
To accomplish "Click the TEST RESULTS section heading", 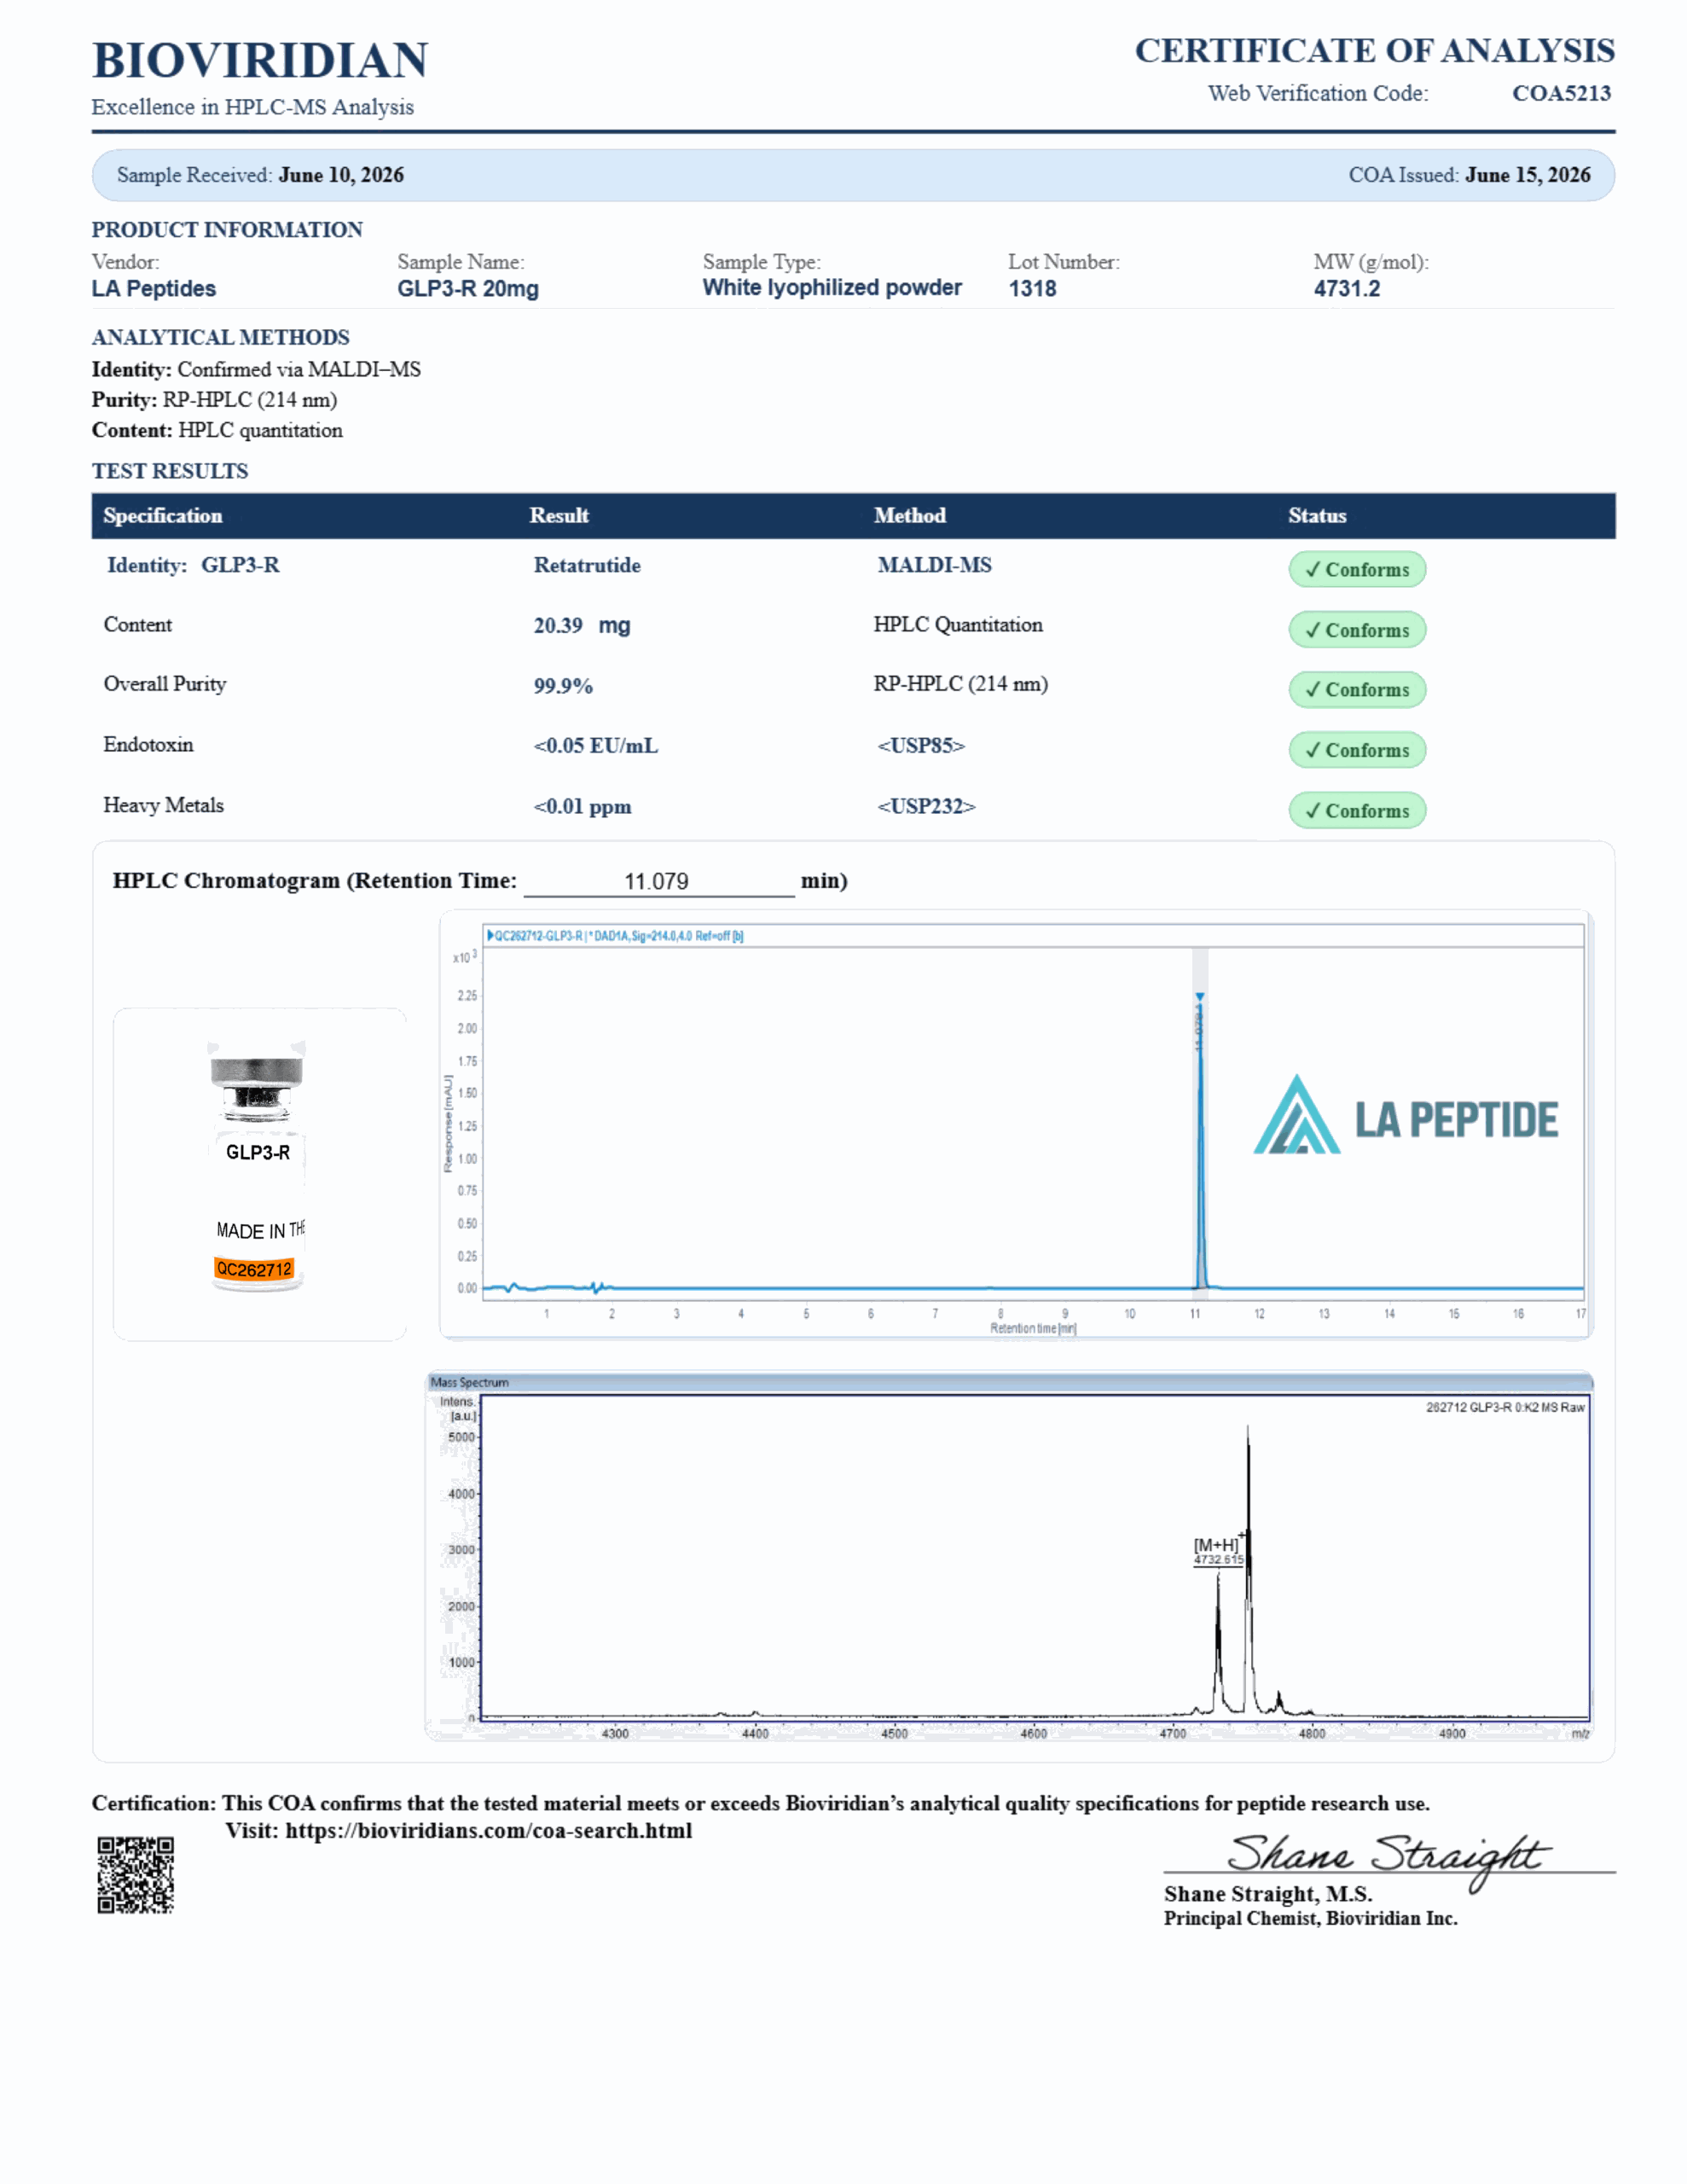I will [x=170, y=472].
